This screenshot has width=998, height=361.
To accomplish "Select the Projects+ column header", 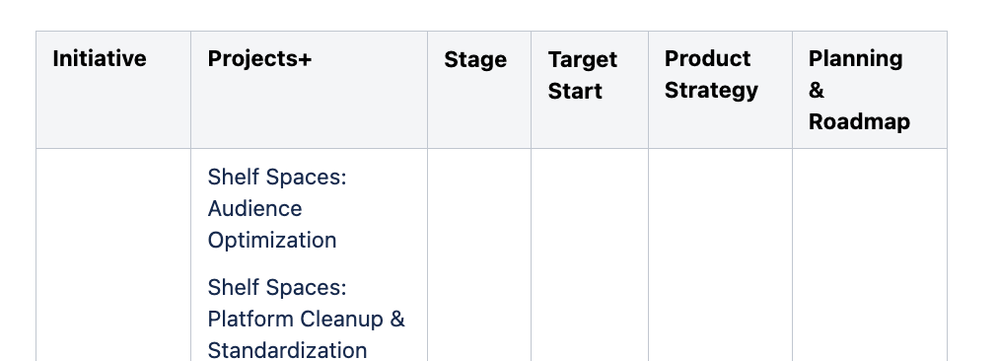I will click(309, 90).
